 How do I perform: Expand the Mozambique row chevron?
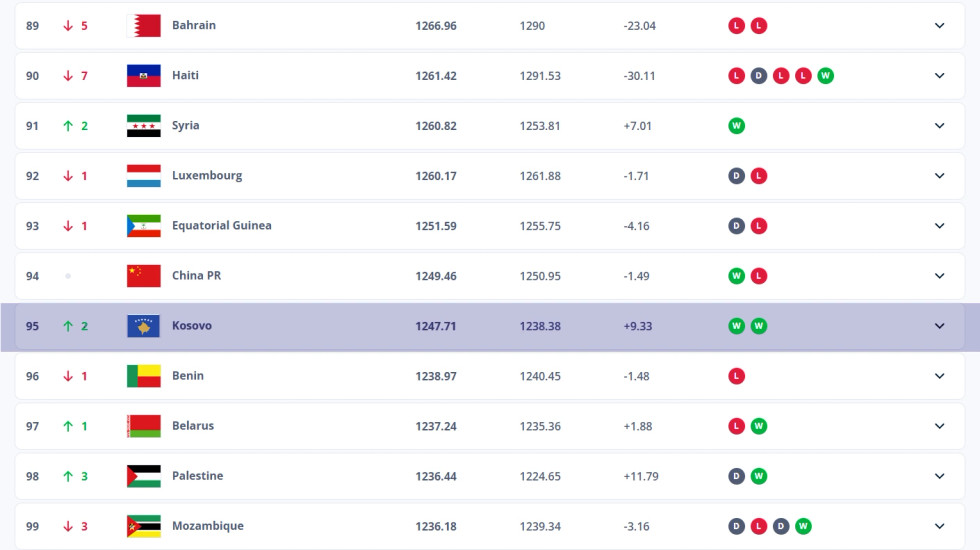(x=939, y=526)
